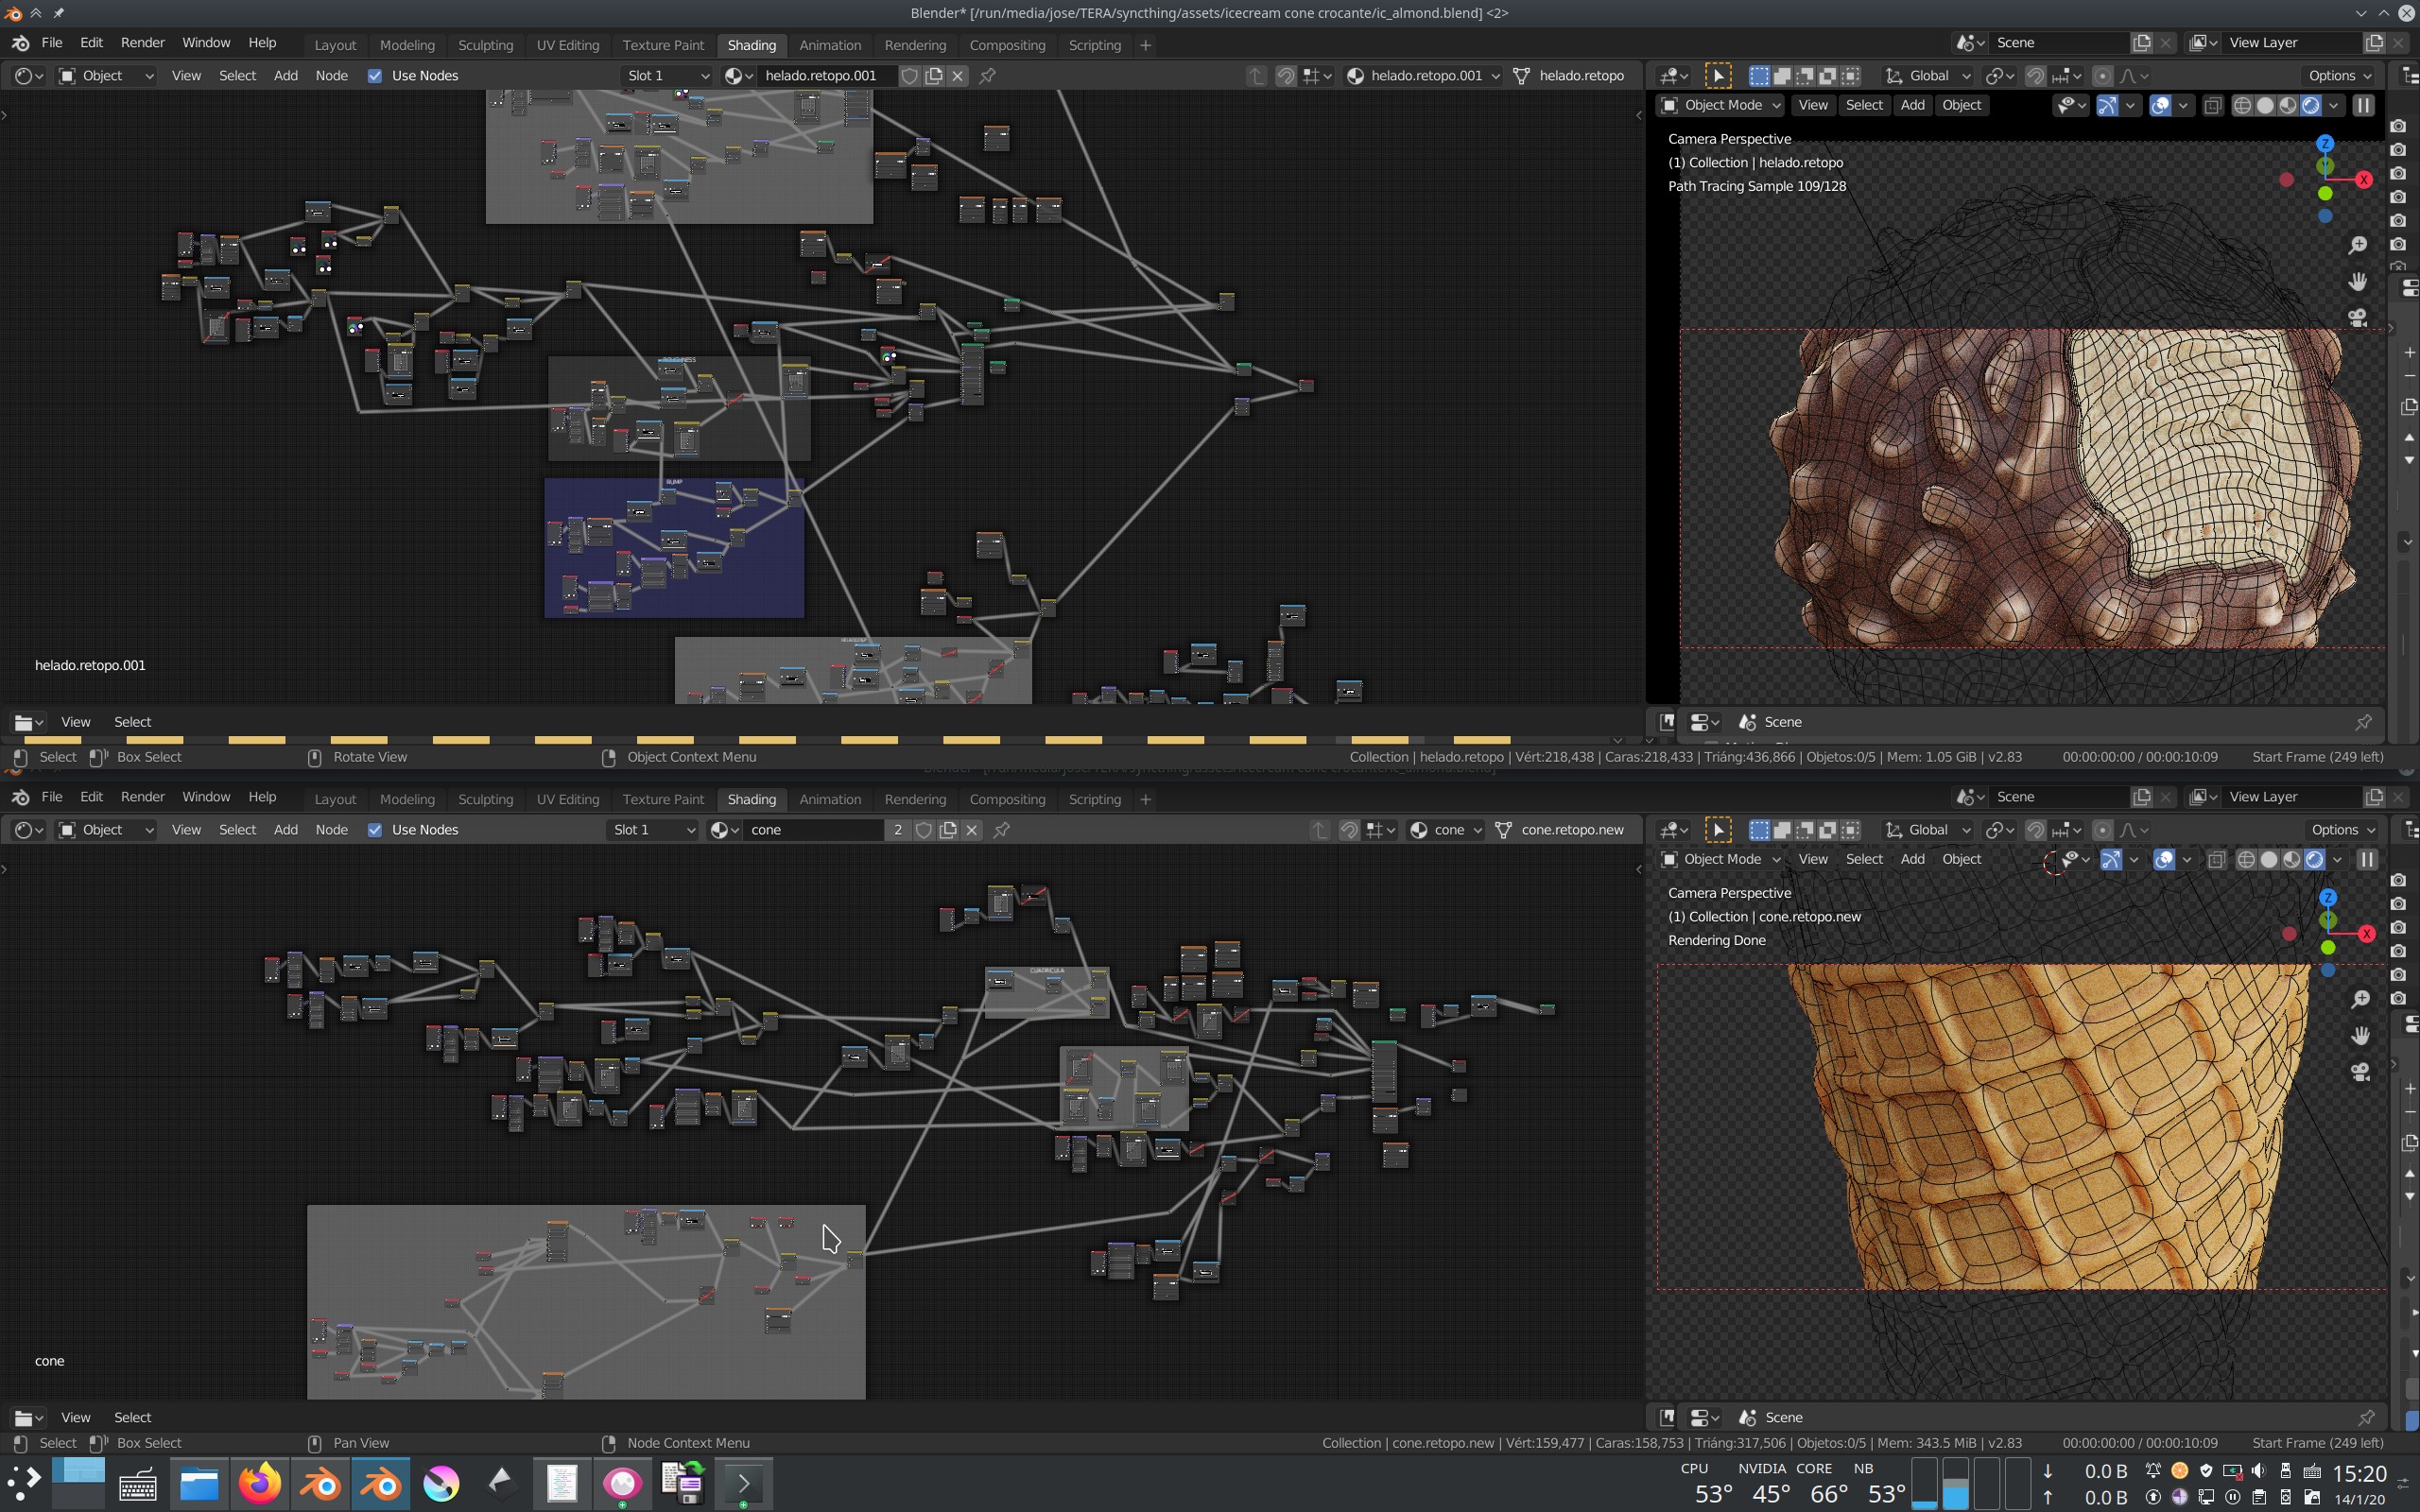Pin the cone material node tree

tap(1001, 830)
